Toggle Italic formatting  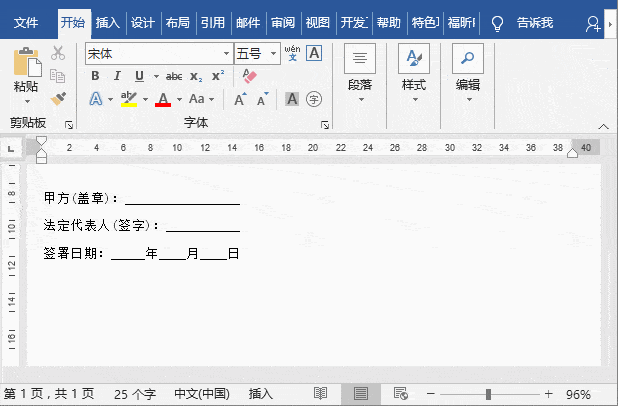pos(117,76)
